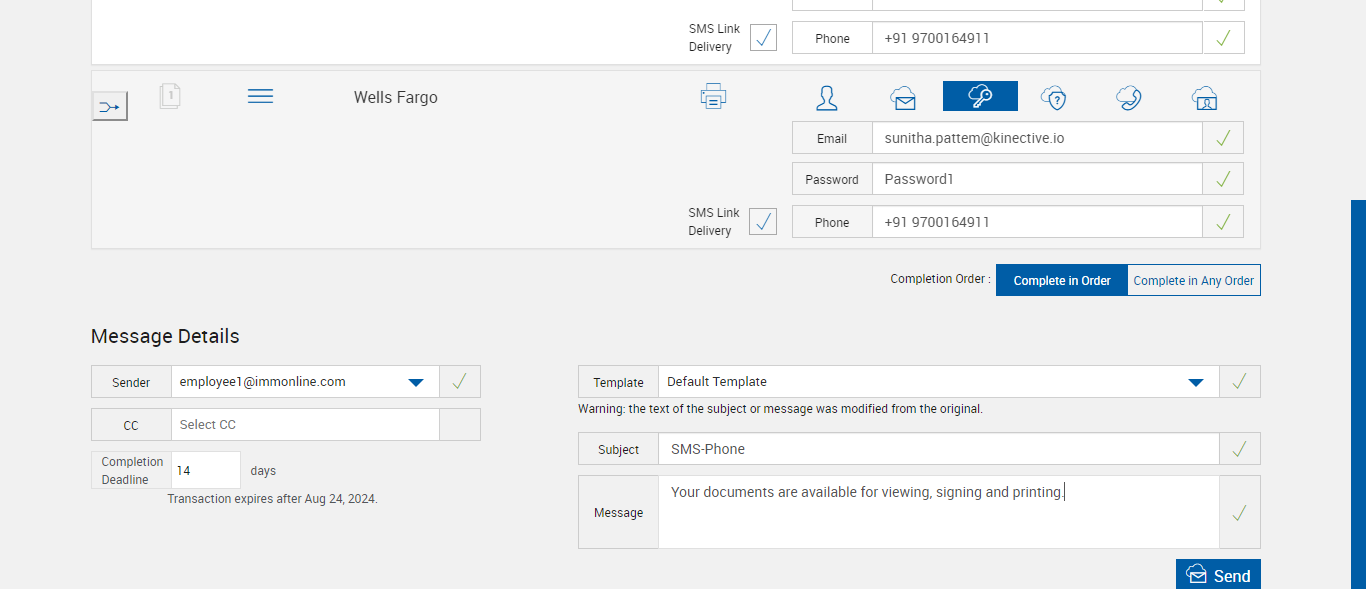Click the arrow button left of Wells Fargo row
This screenshot has width=1366, height=589.
tap(110, 106)
